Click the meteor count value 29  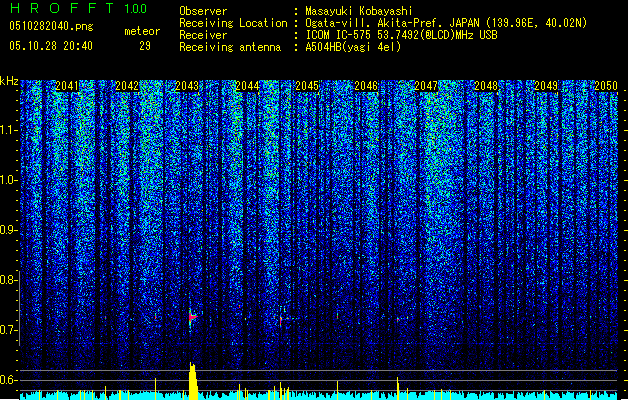click(x=145, y=46)
